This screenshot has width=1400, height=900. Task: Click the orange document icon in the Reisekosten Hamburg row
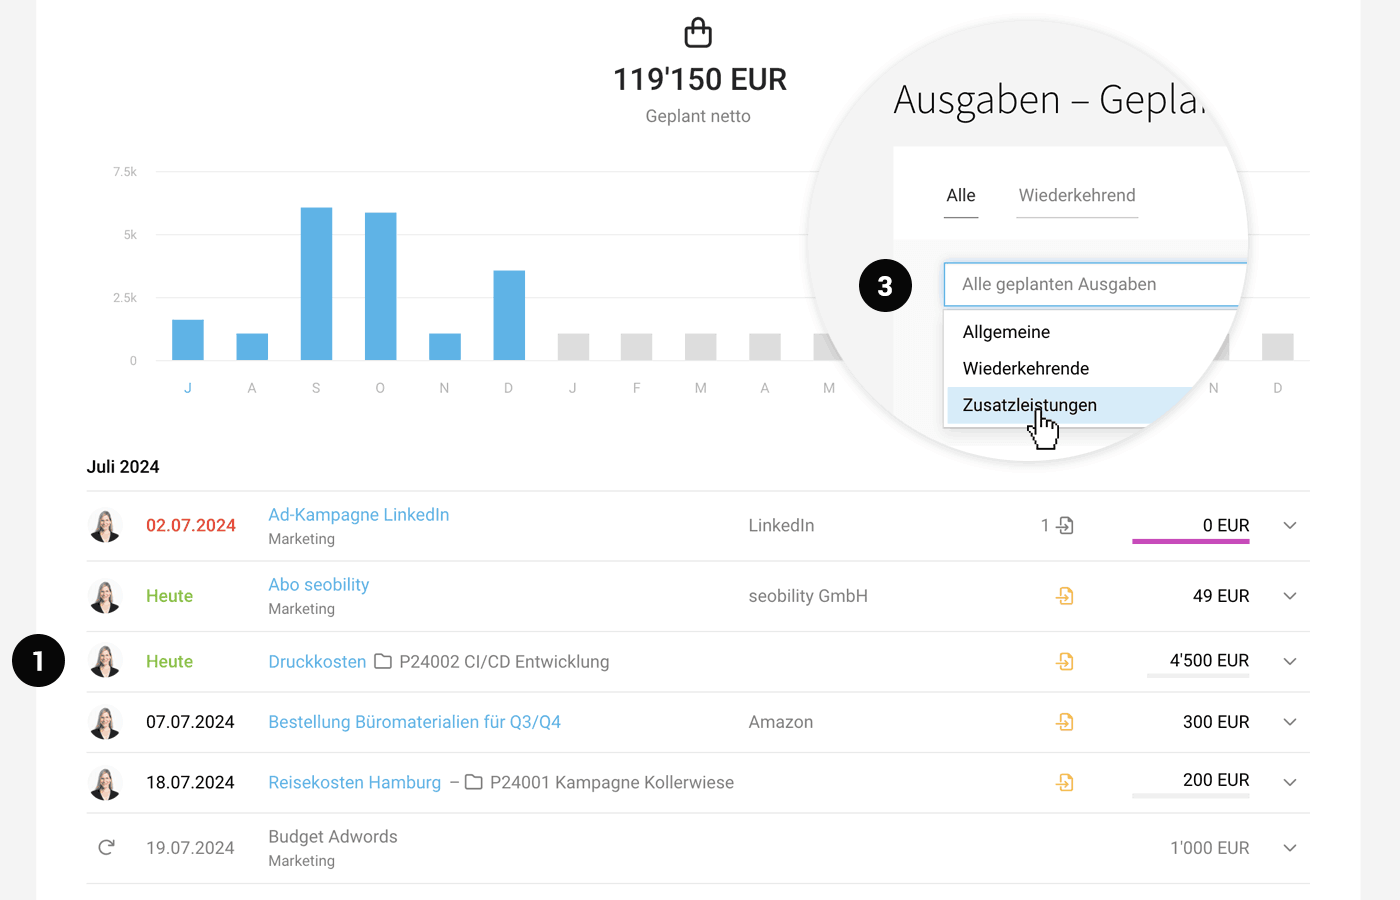tap(1065, 782)
